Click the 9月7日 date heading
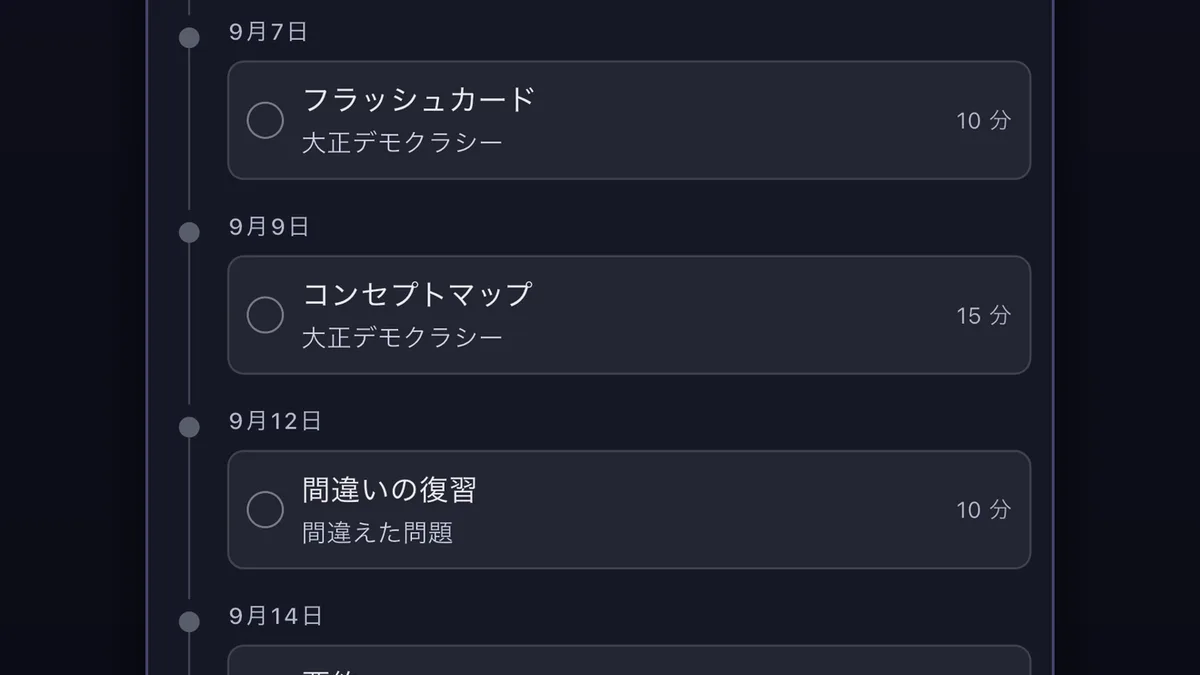 coord(268,32)
